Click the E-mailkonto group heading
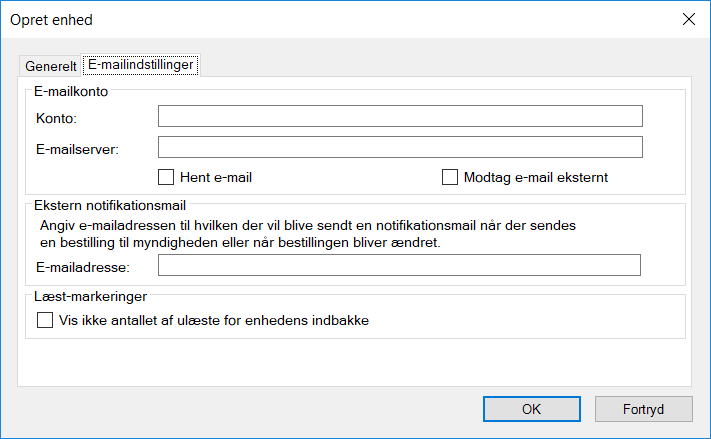The width and height of the screenshot is (711, 439). coord(71,91)
